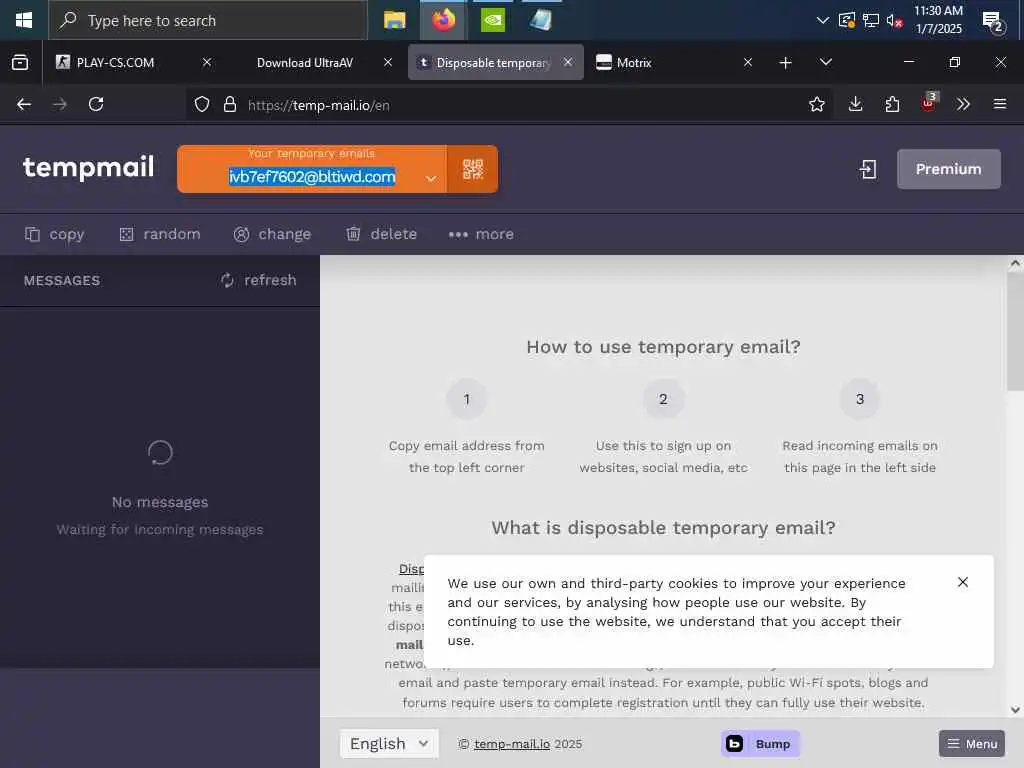
Task: Open Firefox View icon
Action: coord(20,63)
